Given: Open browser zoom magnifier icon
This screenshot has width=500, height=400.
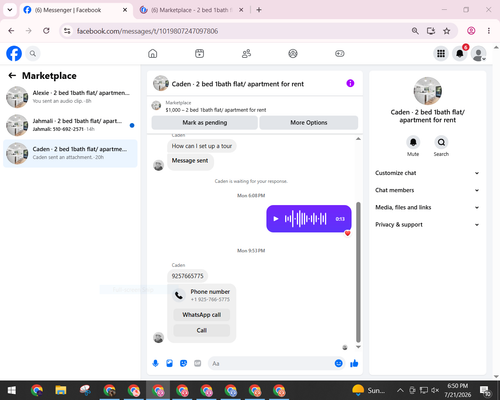Looking at the screenshot, I should [415, 31].
